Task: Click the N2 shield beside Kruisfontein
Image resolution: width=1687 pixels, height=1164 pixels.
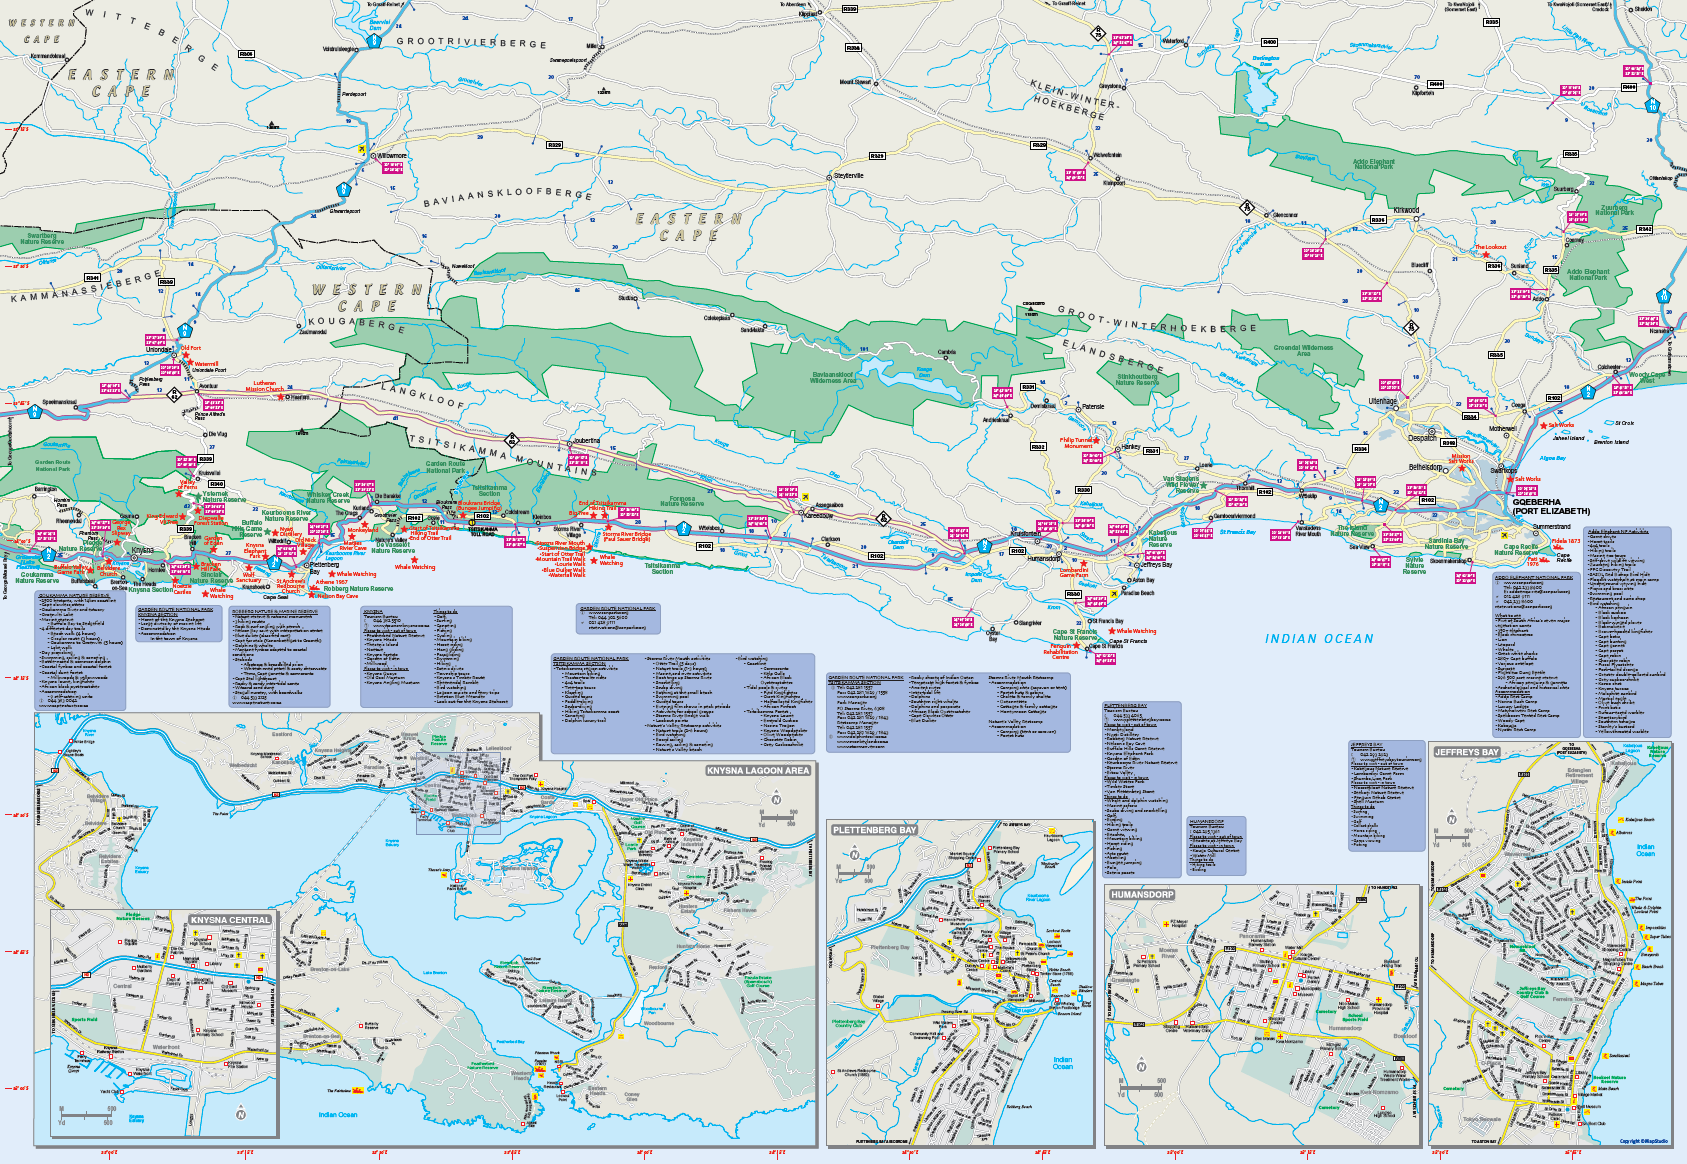Action: point(984,546)
